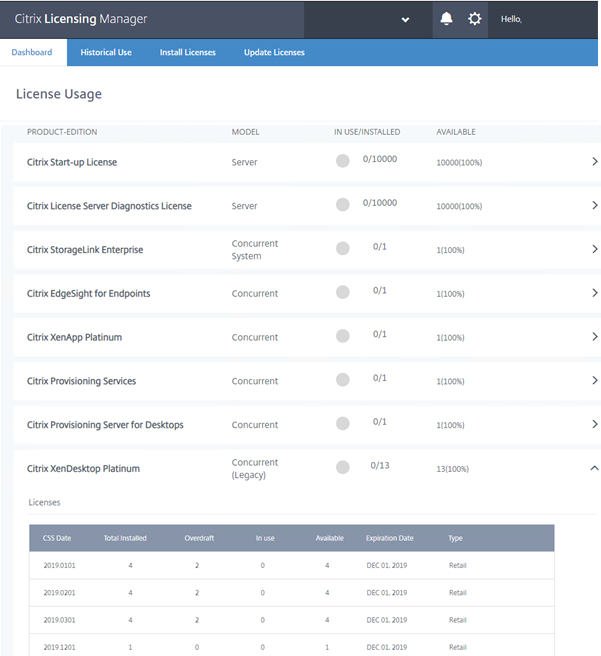Go to the Update Licenses tab
The image size is (601, 656).
[x=274, y=52]
